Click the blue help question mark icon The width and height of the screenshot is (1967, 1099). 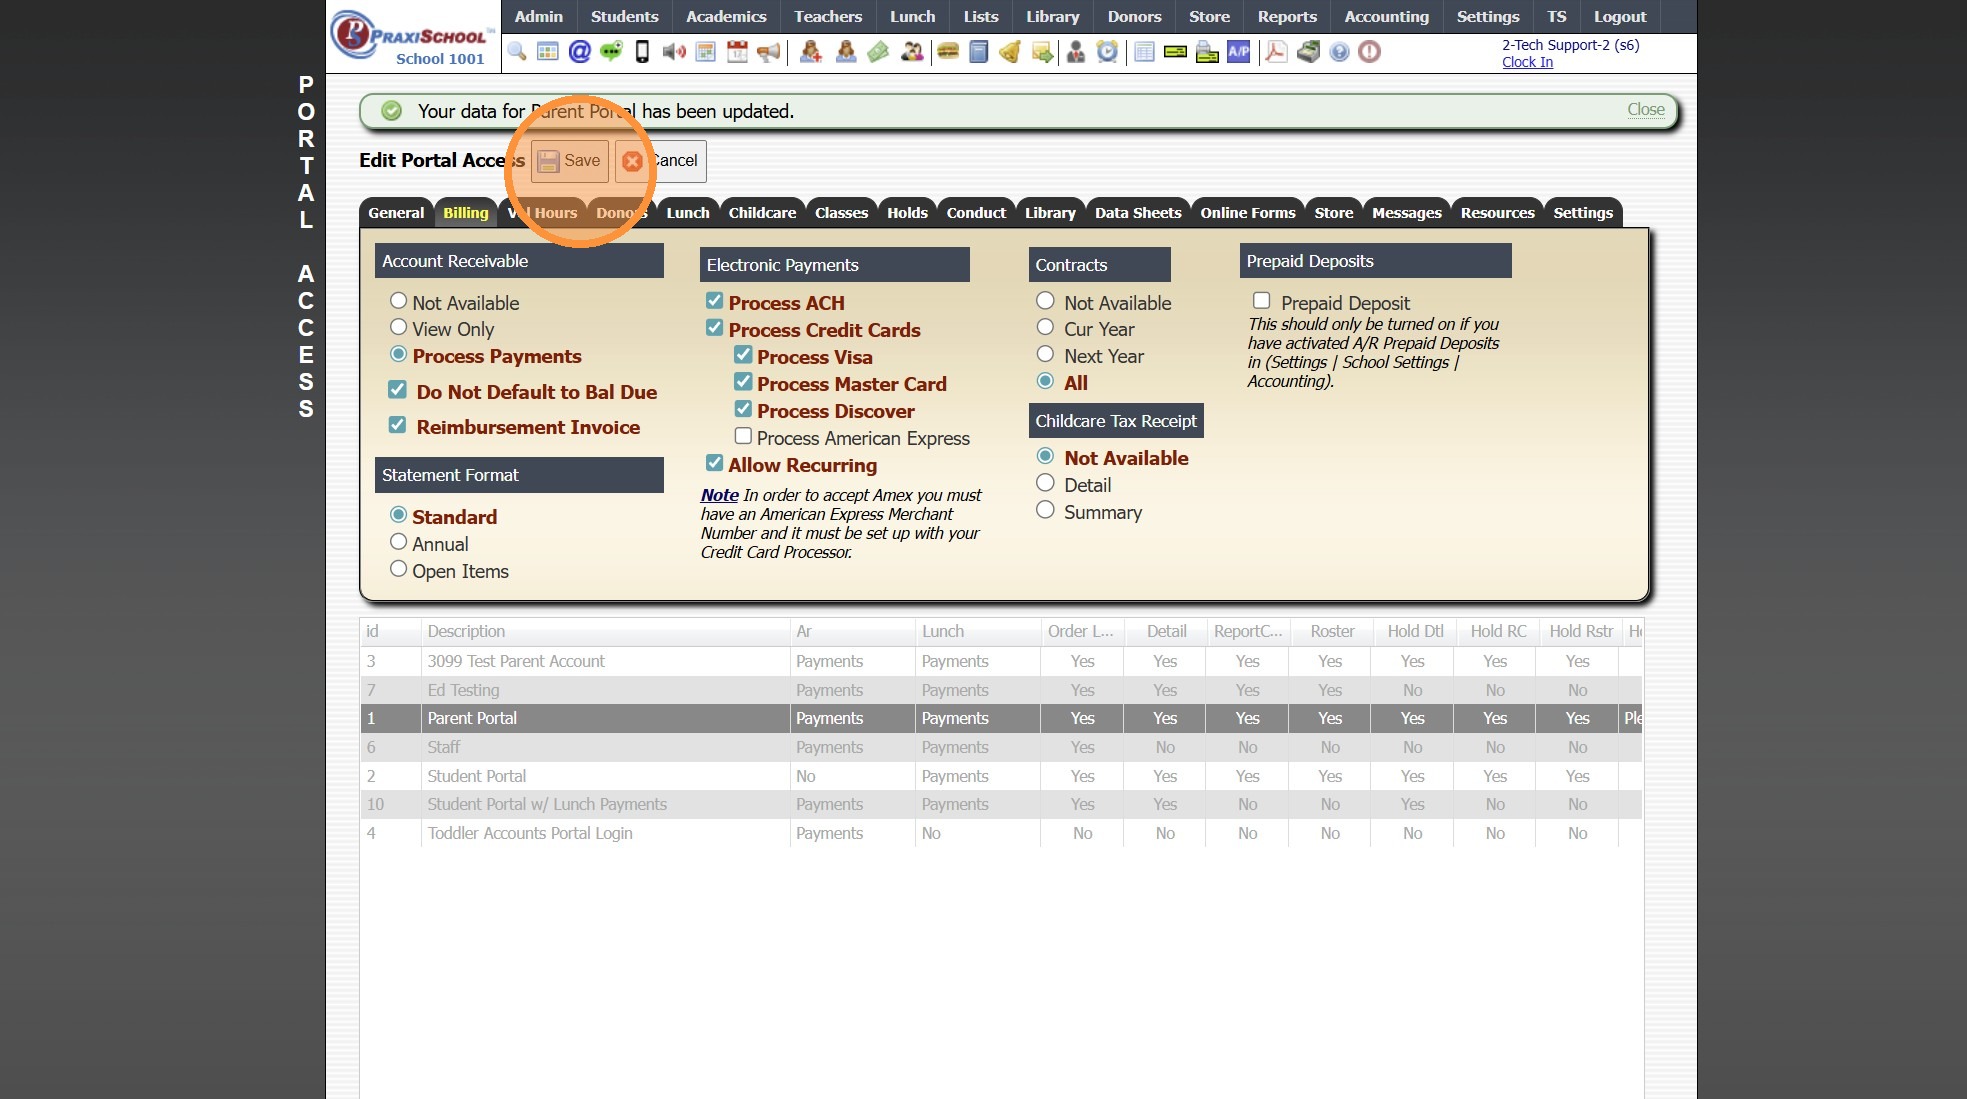pyautogui.click(x=1339, y=52)
